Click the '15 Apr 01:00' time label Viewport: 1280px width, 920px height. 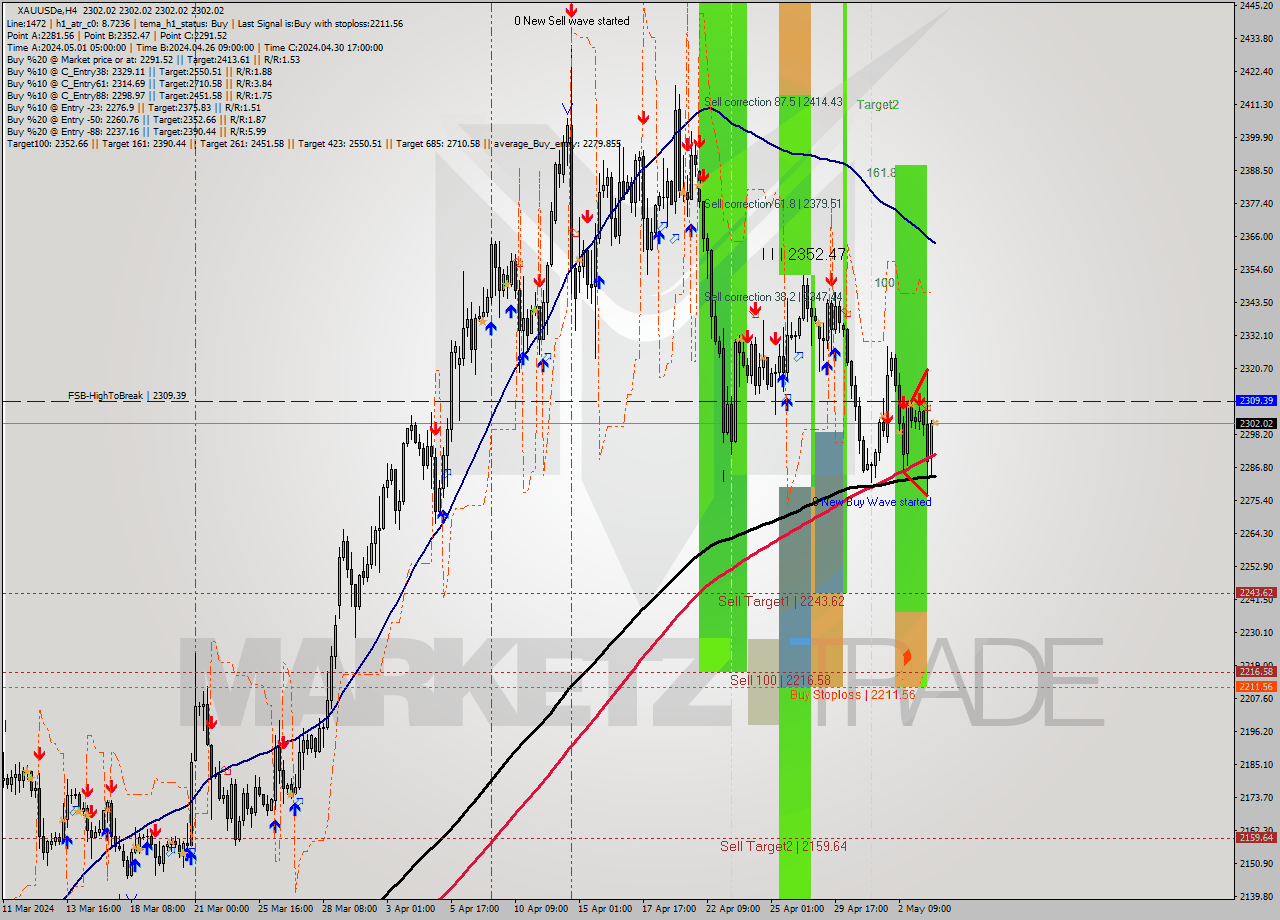[x=604, y=909]
